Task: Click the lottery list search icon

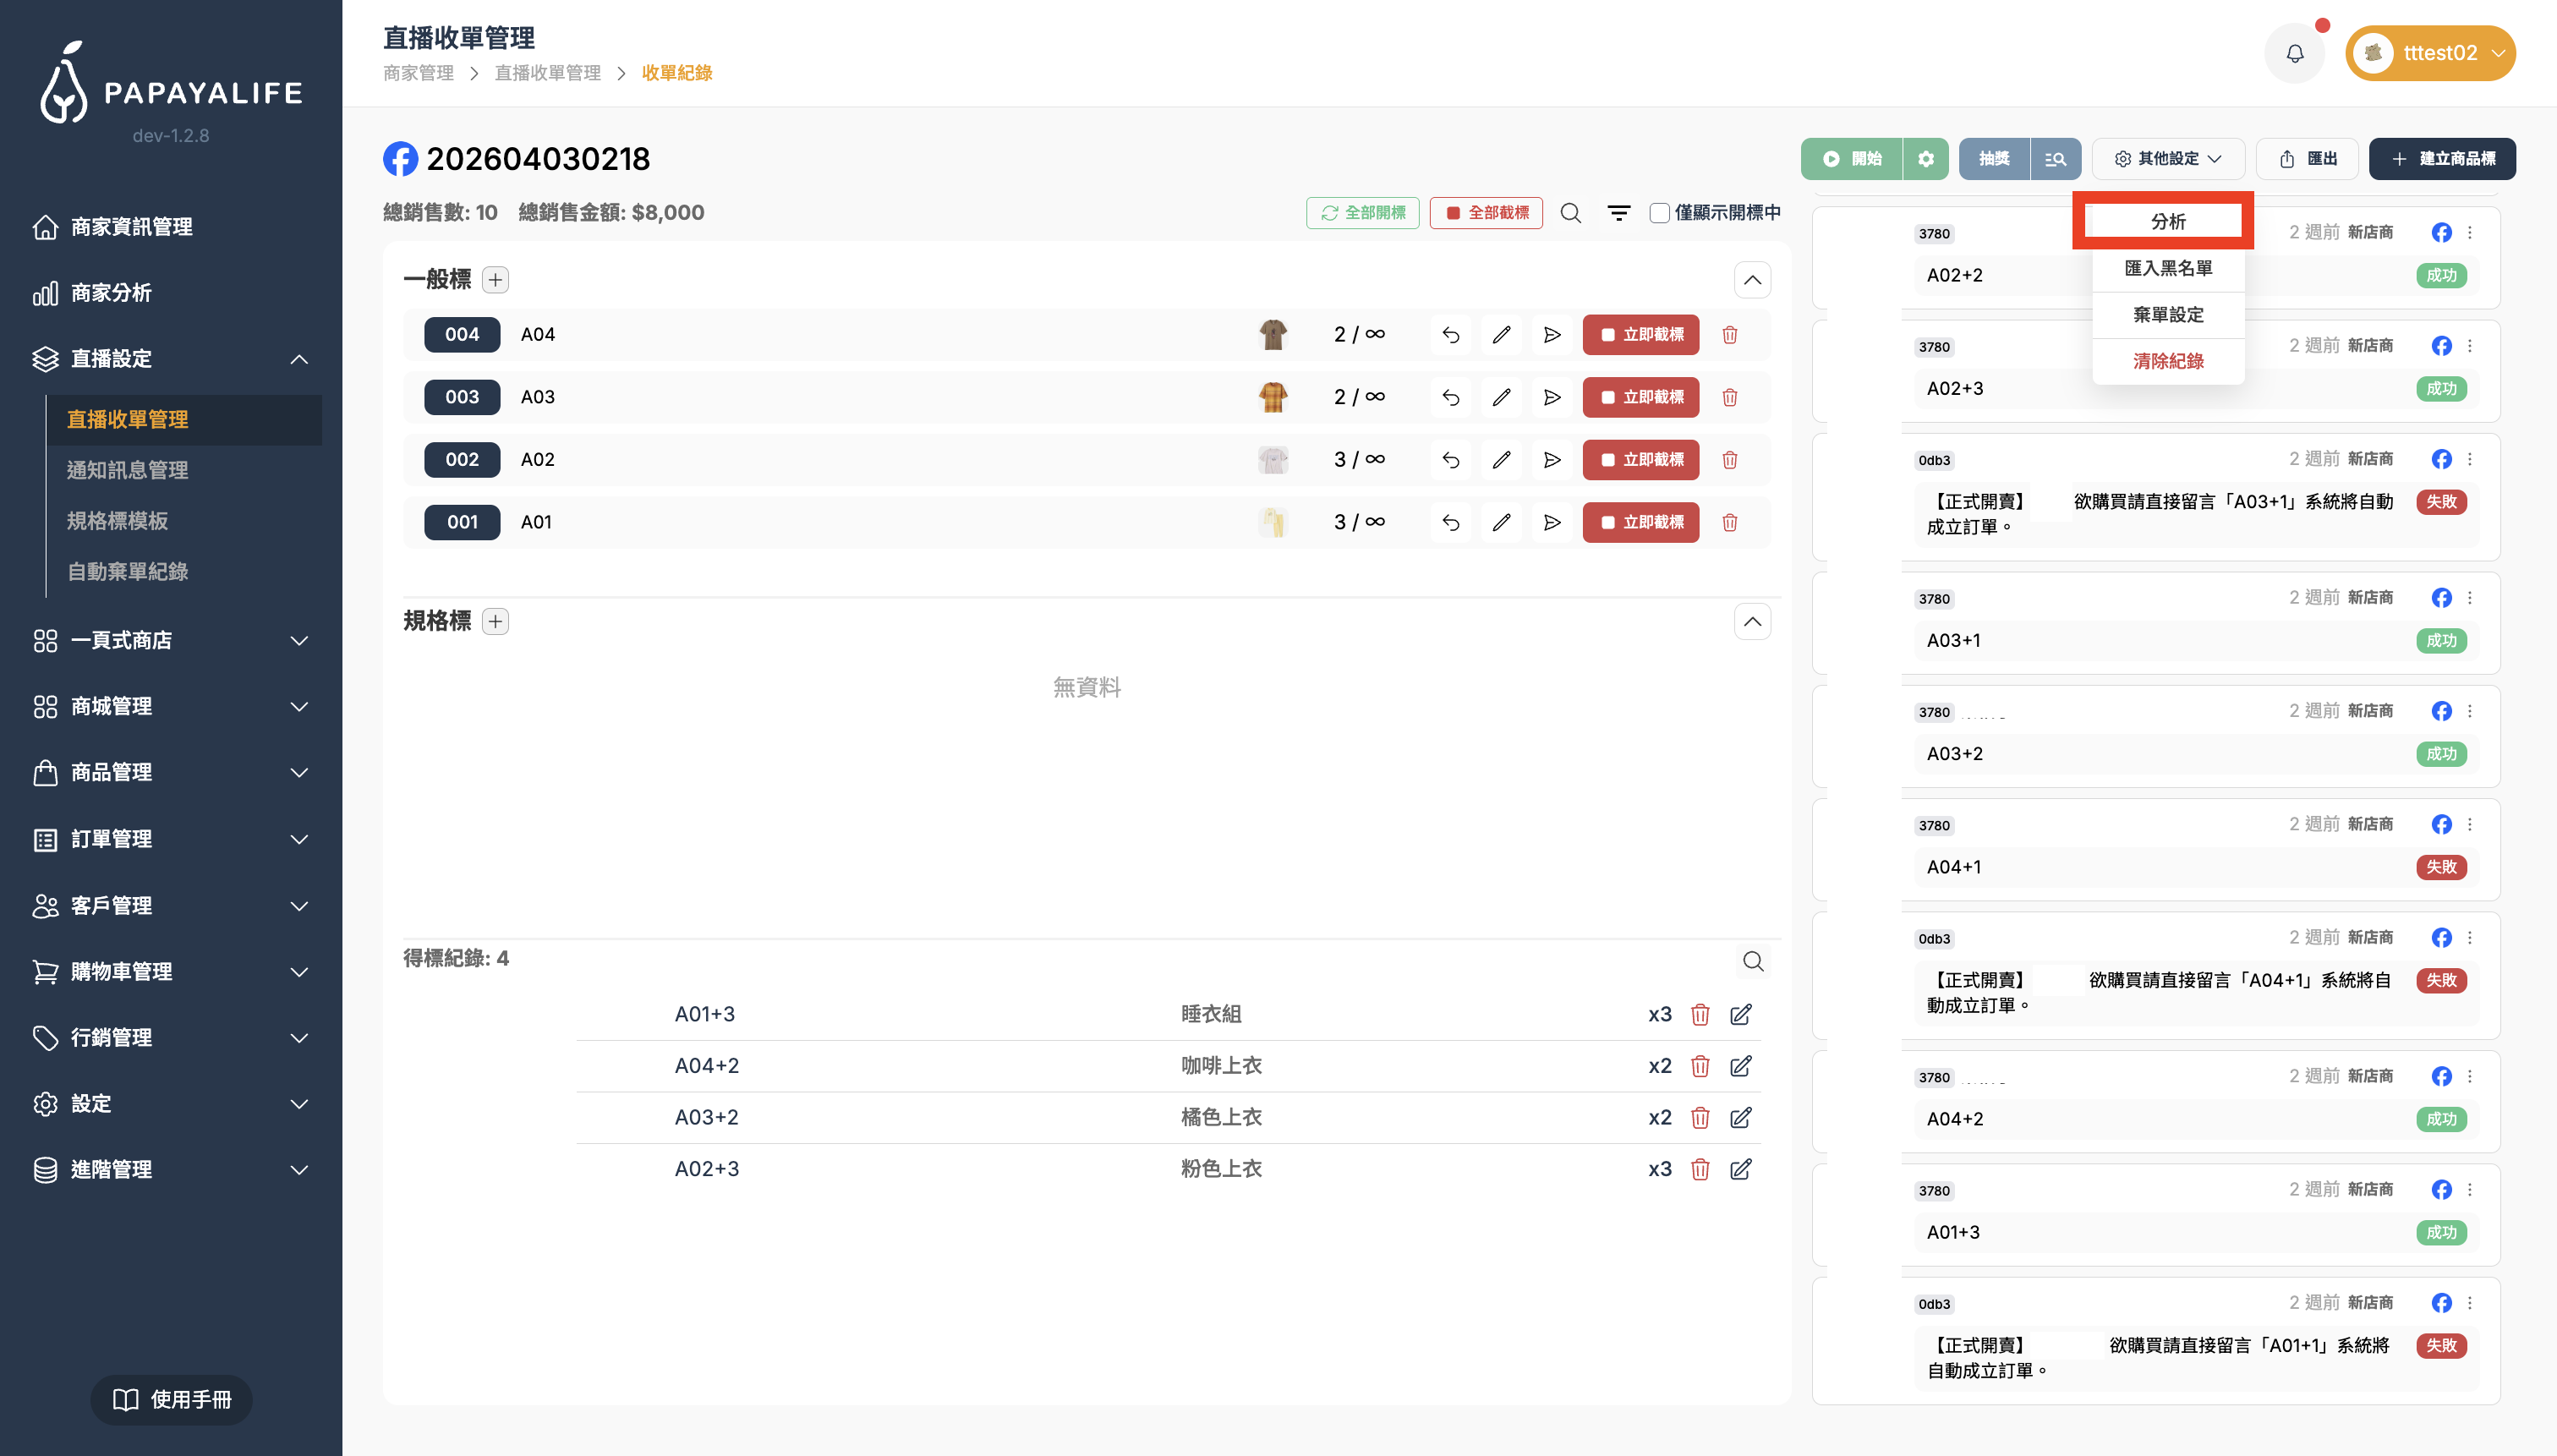Action: pyautogui.click(x=2055, y=159)
